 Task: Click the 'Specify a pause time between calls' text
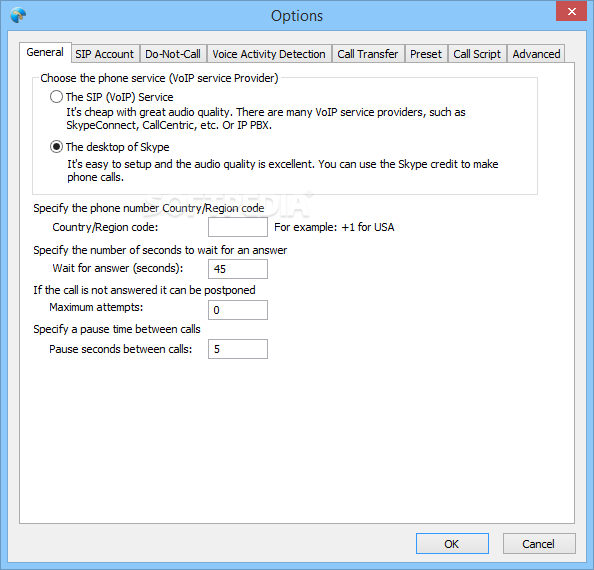pyautogui.click(x=117, y=329)
